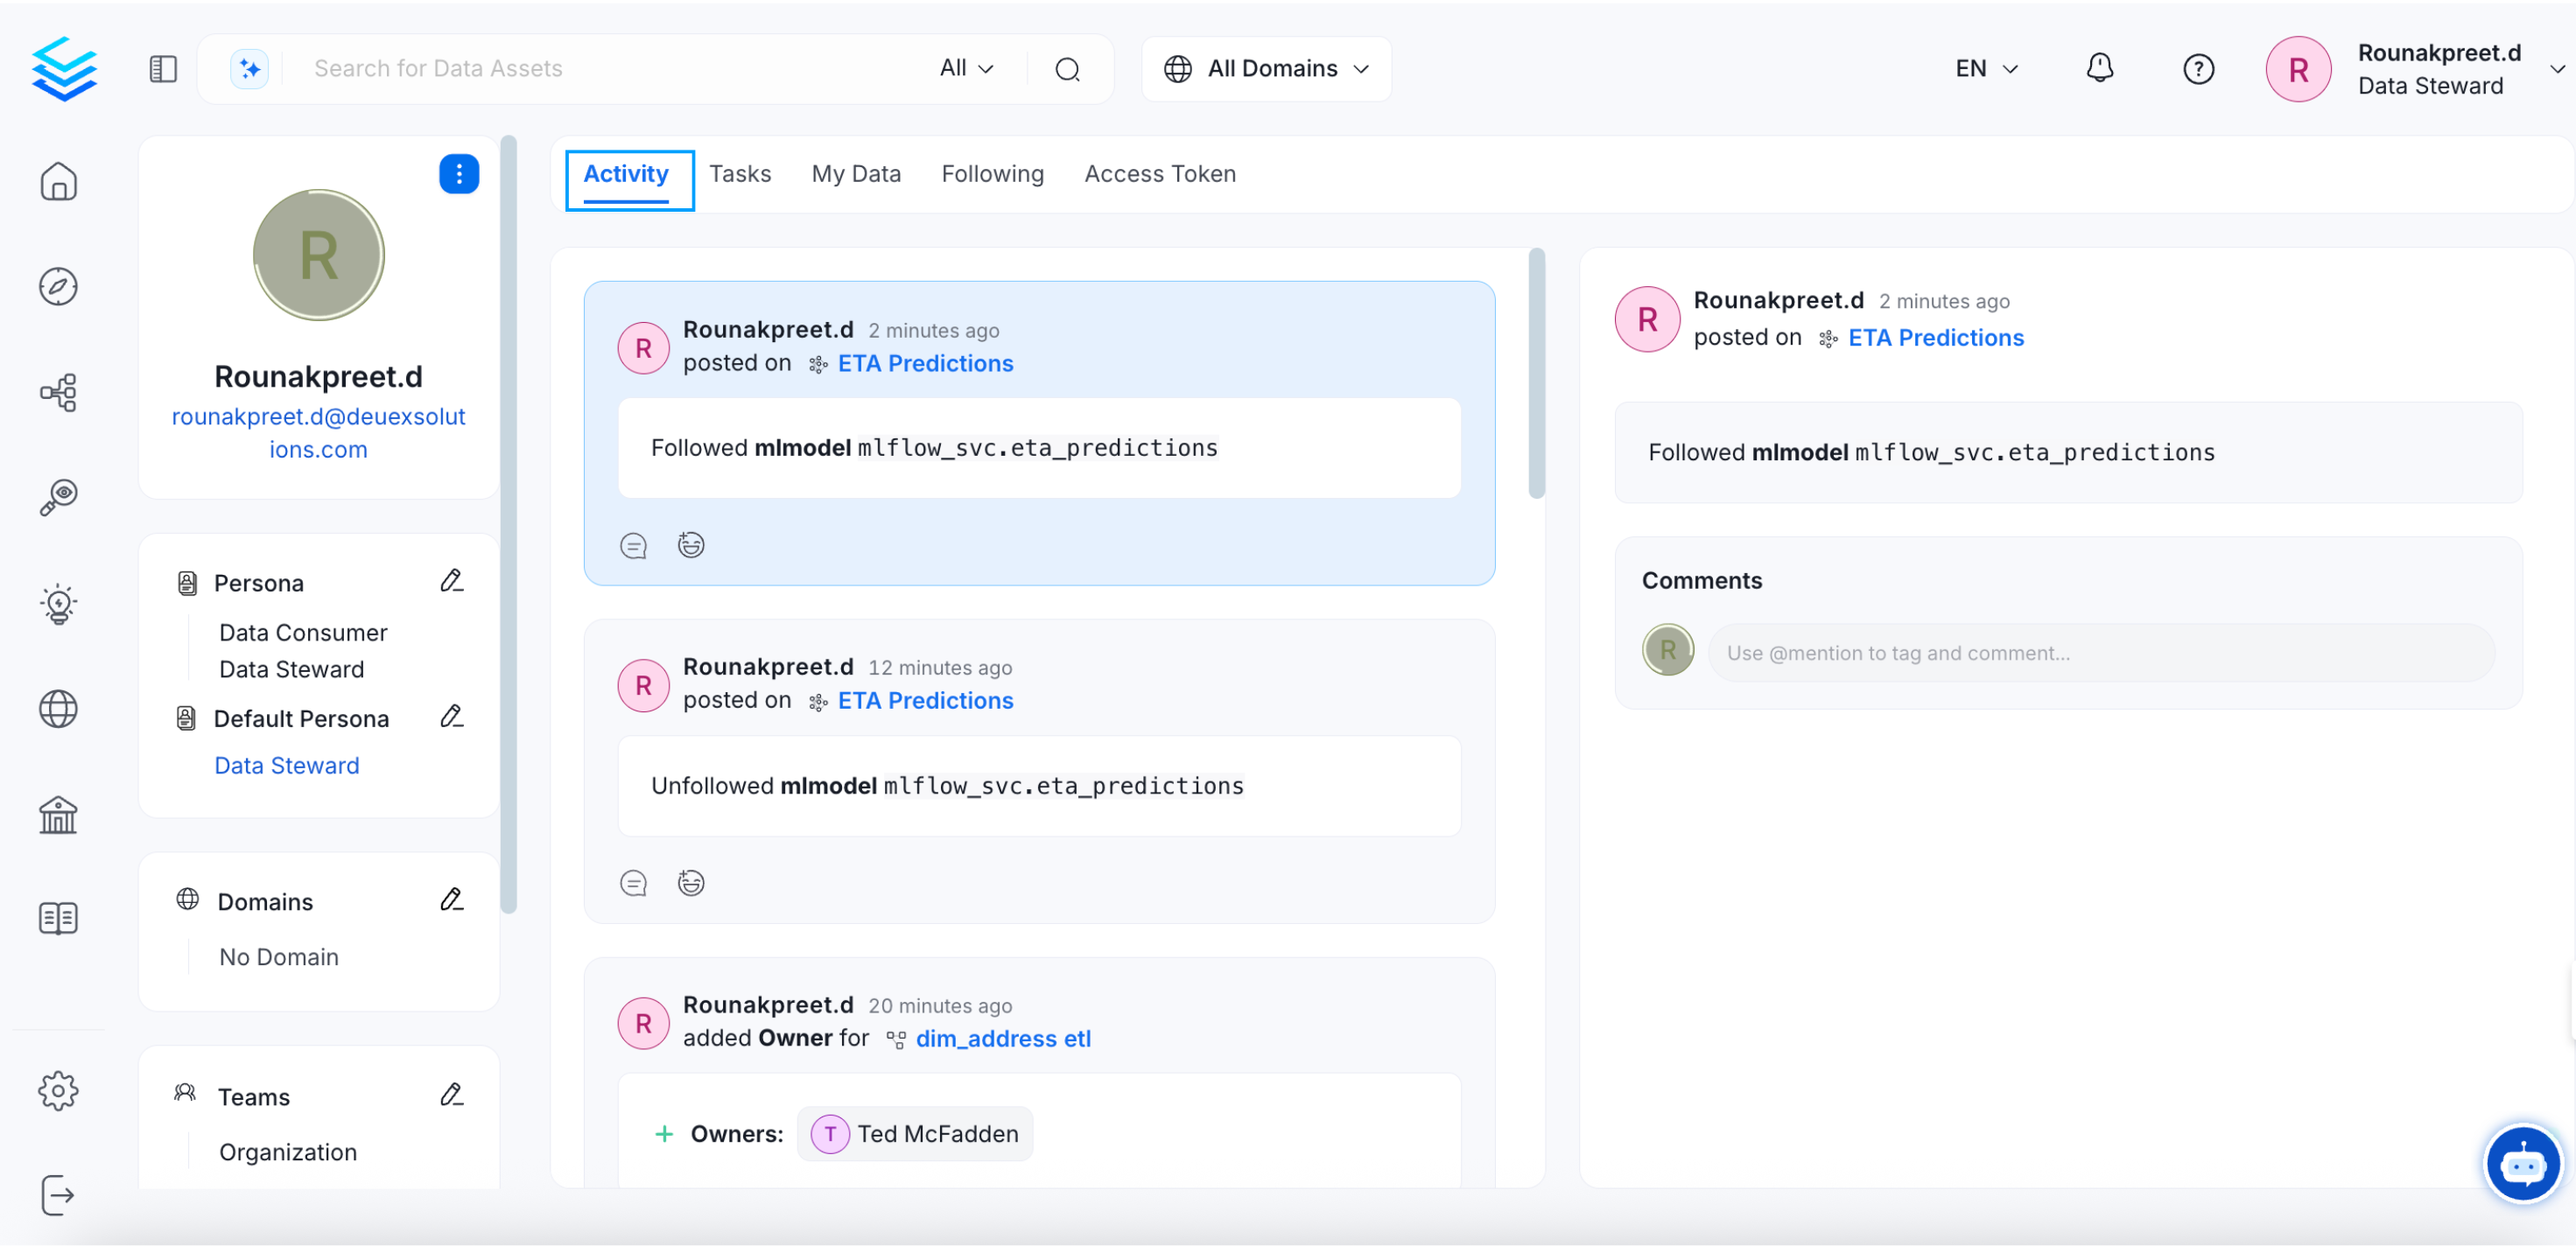This screenshot has width=2576, height=1246.
Task: Click the notifications bell icon
Action: (2099, 68)
